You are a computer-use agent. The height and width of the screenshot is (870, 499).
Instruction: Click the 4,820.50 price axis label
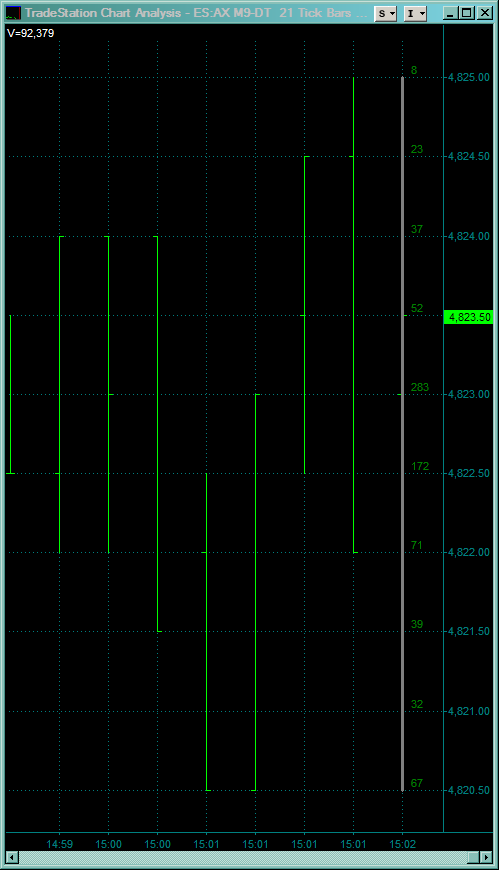(469, 790)
